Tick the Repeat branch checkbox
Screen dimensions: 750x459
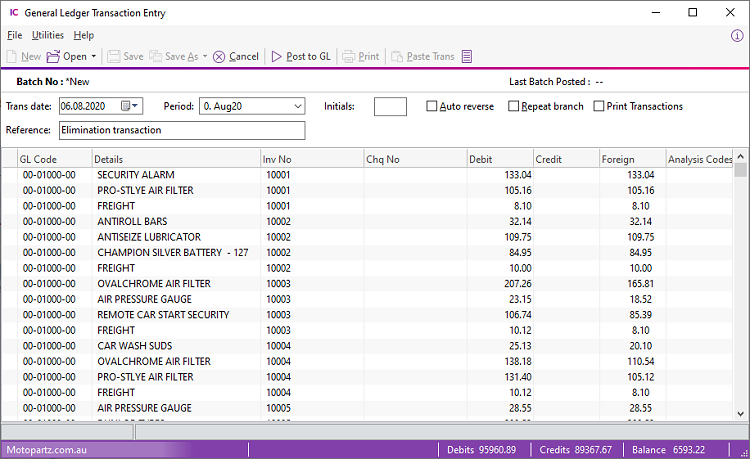514,106
